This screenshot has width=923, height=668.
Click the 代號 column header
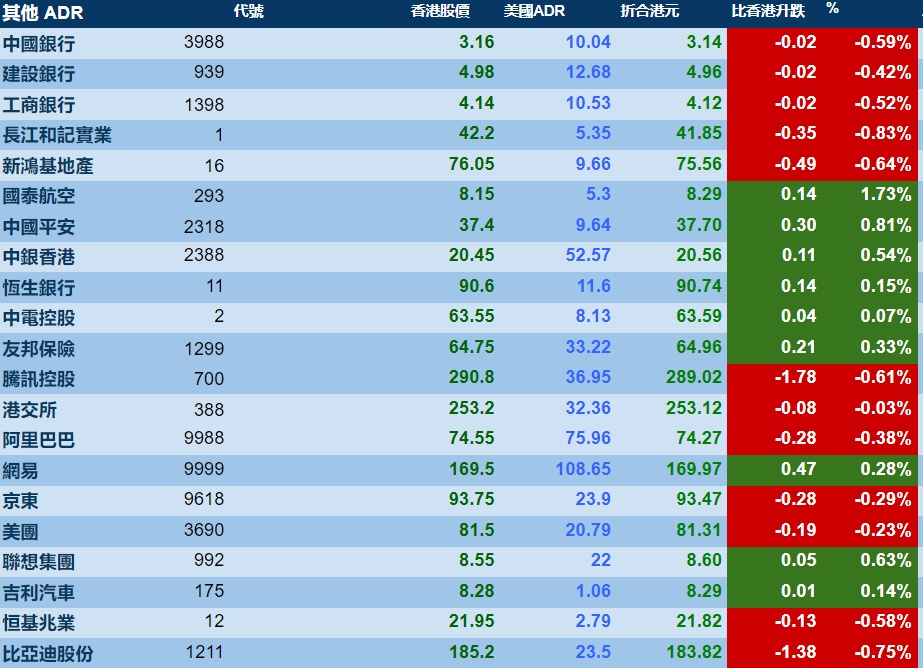tap(248, 11)
